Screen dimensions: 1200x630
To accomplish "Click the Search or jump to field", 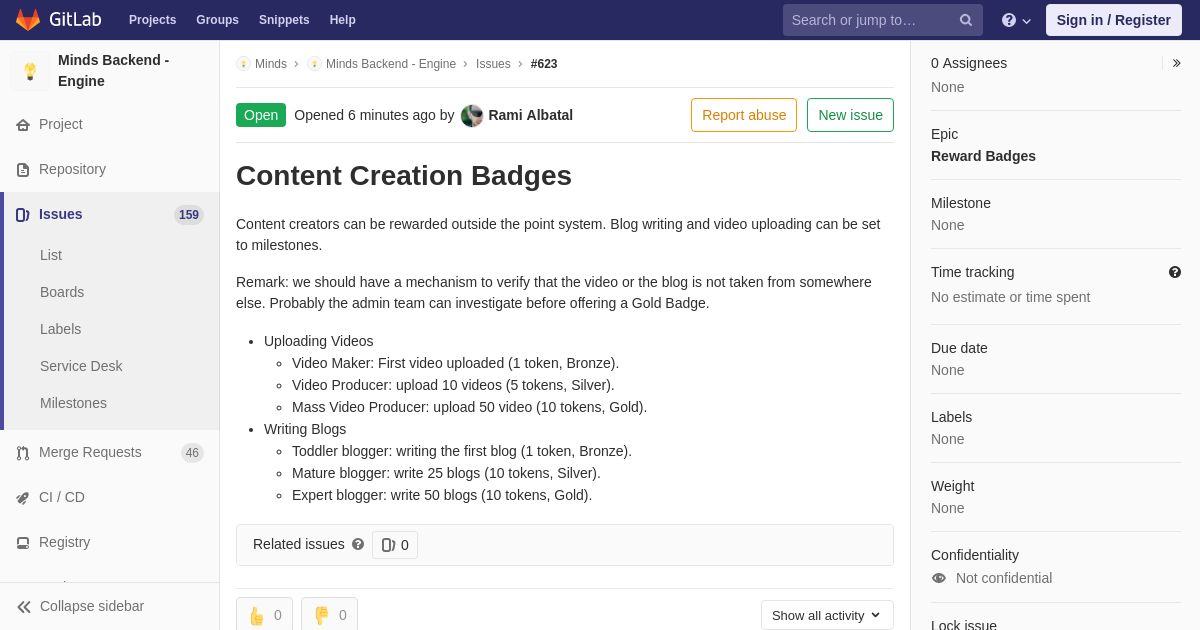I will tap(883, 20).
